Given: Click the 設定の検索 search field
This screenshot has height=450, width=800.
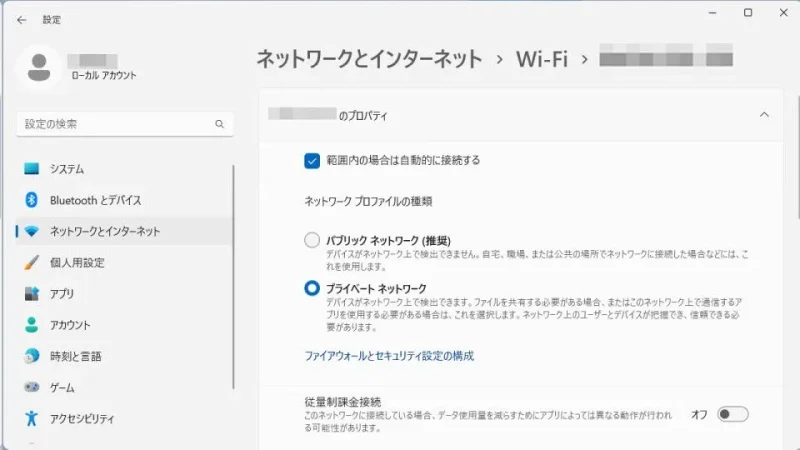Looking at the screenshot, I should 125,124.
